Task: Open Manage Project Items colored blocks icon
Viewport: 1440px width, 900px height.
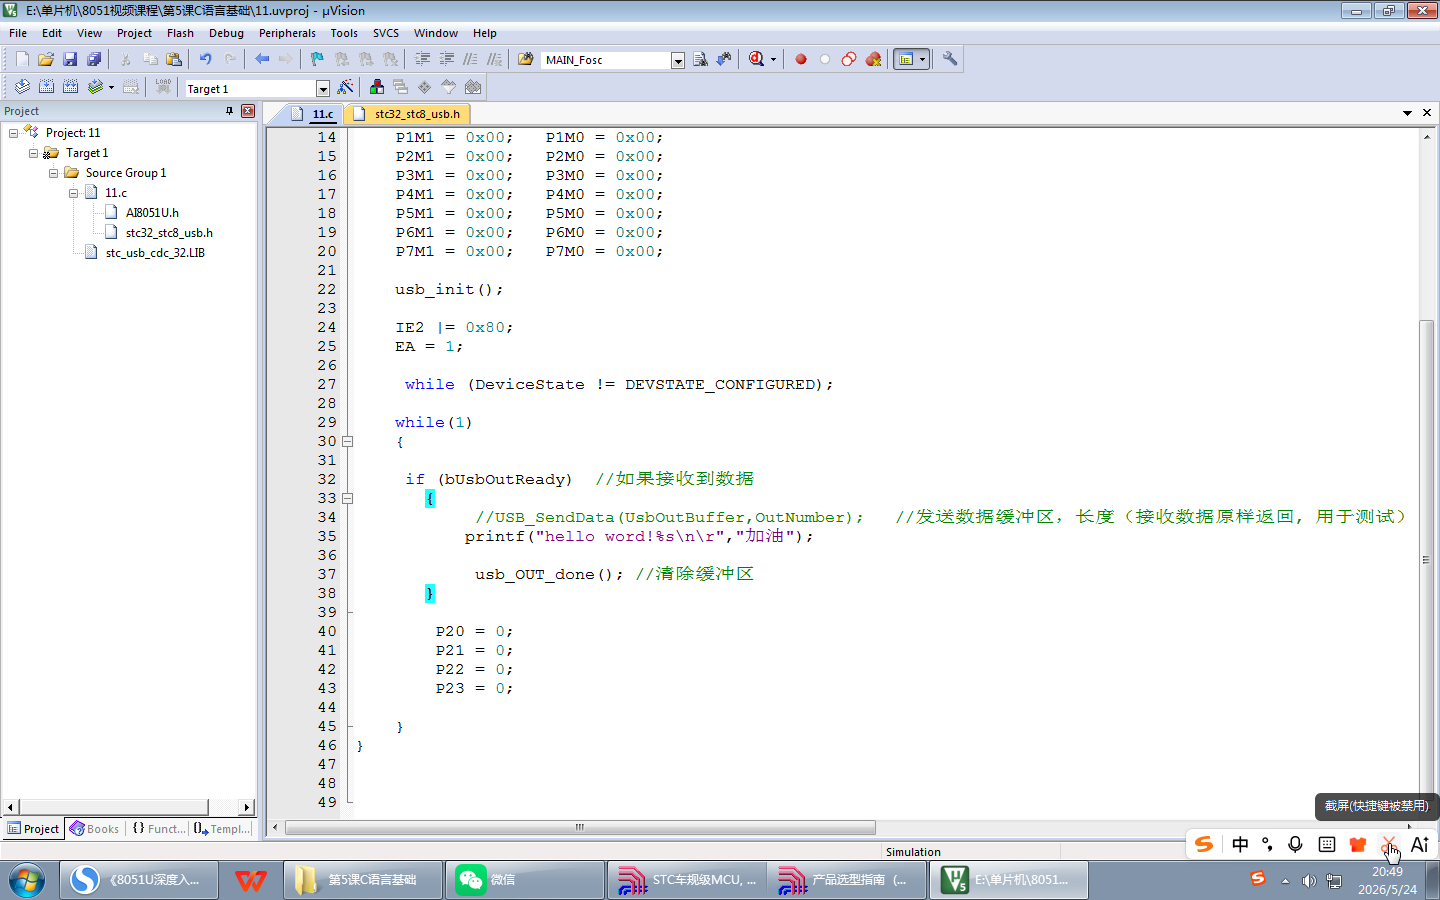Action: [377, 88]
